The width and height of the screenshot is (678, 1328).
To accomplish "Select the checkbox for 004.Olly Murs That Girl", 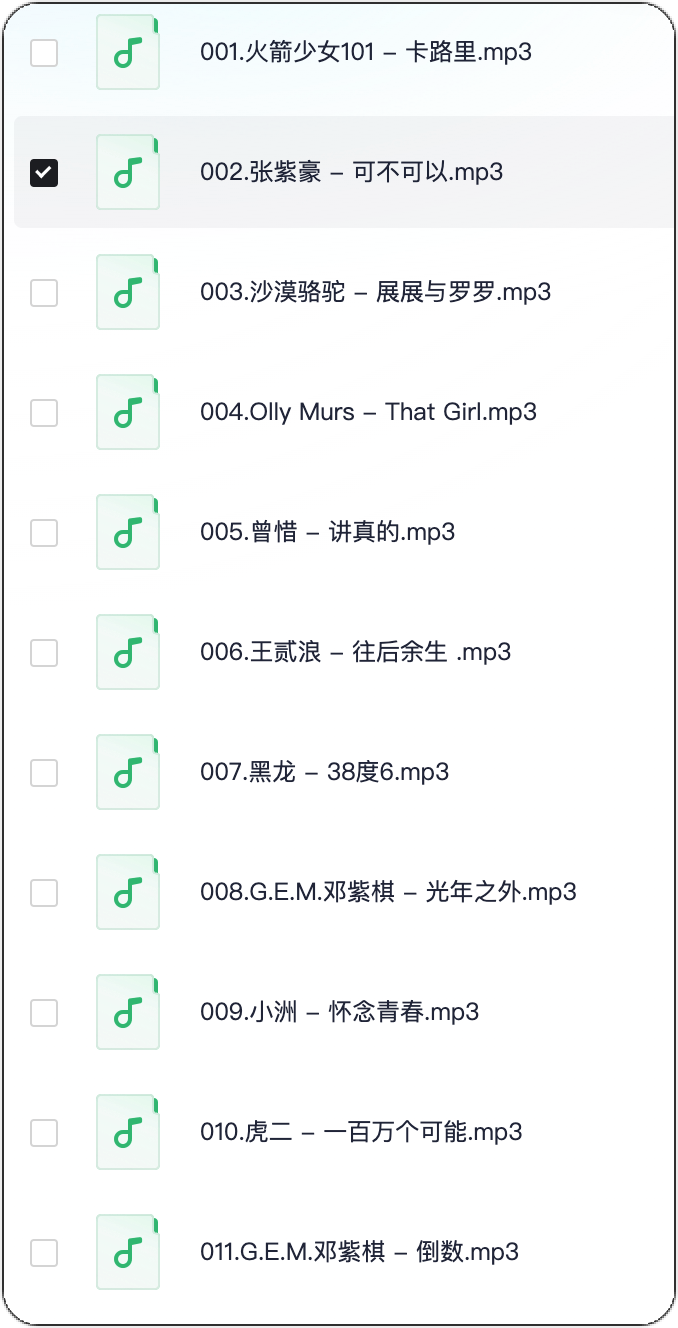I will point(44,412).
